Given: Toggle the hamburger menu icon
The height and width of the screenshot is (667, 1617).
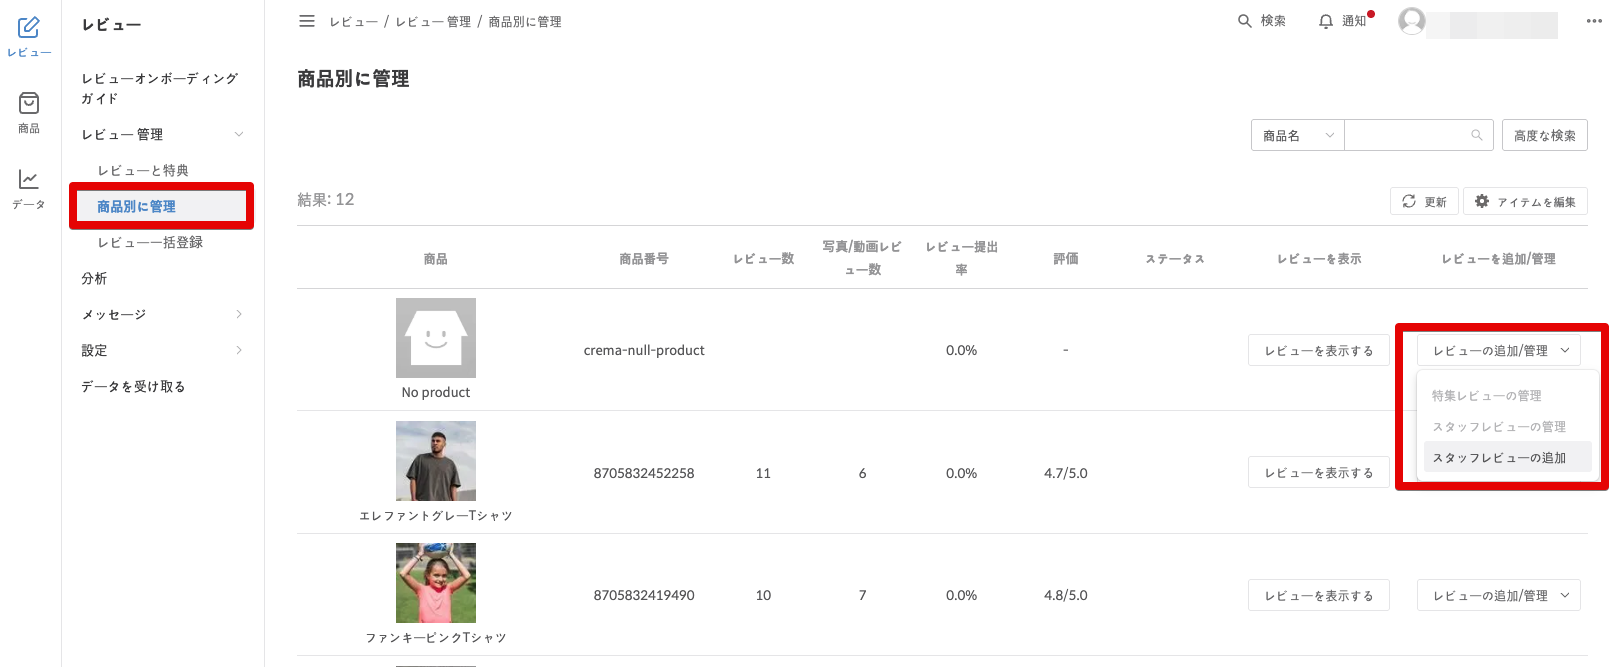Looking at the screenshot, I should coord(307,21).
